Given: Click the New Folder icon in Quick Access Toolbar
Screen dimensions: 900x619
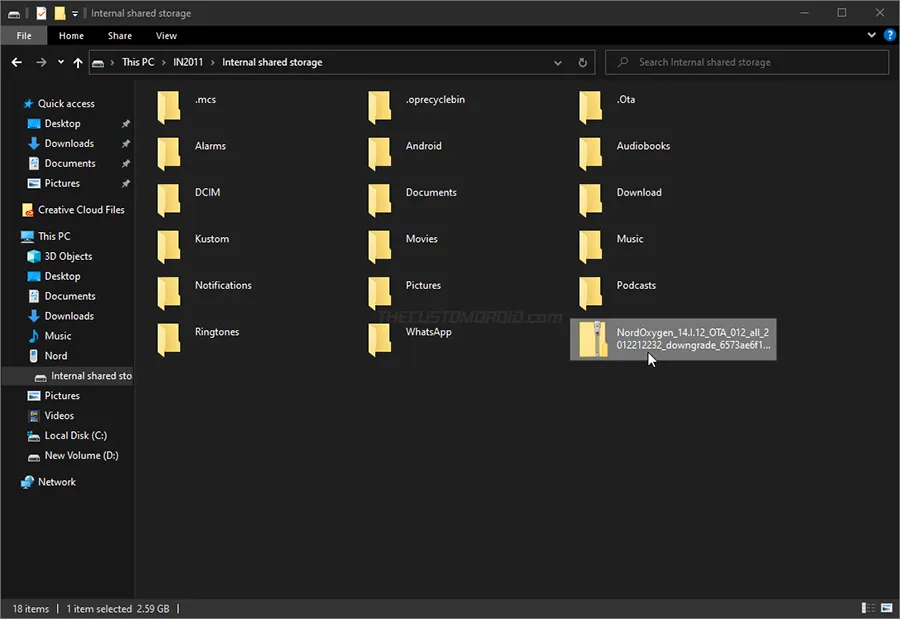Looking at the screenshot, I should 58,13.
